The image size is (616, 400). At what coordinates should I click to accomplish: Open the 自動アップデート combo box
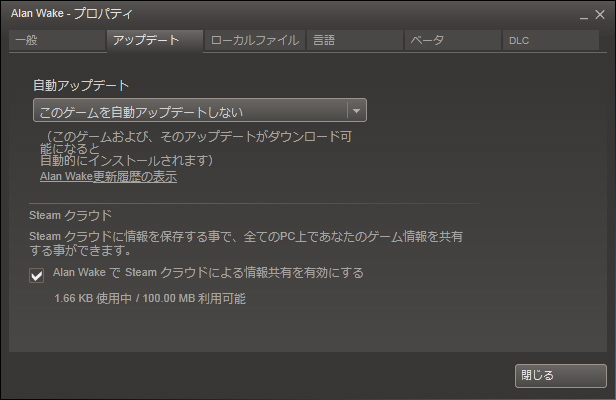200,110
